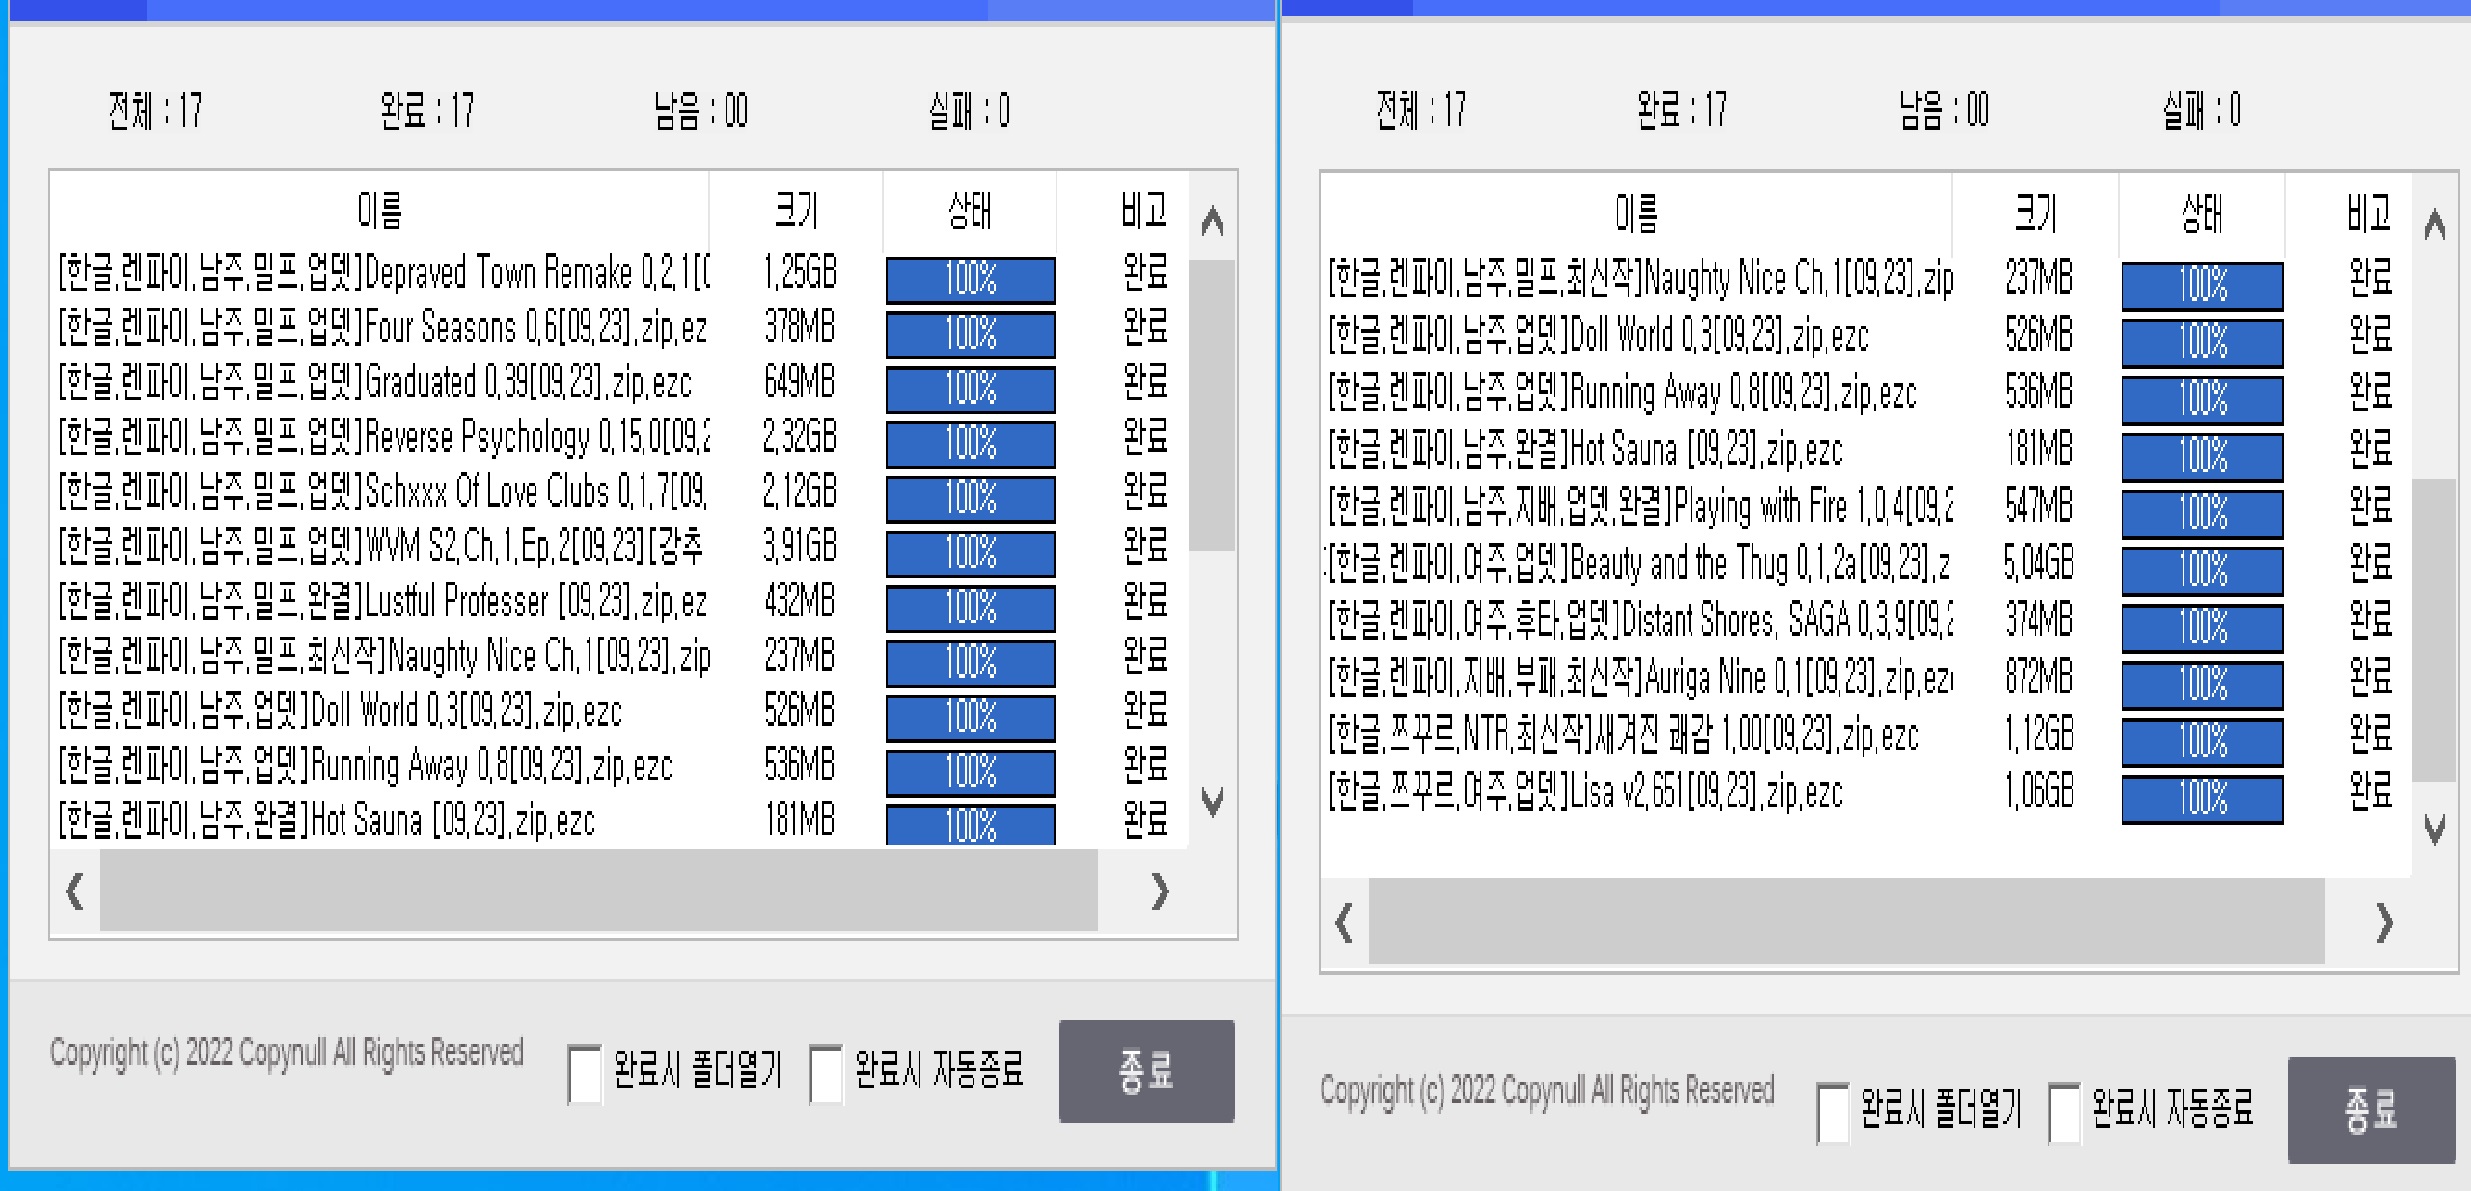Click scroll left arrow in right list
The image size is (2471, 1191).
click(1344, 922)
